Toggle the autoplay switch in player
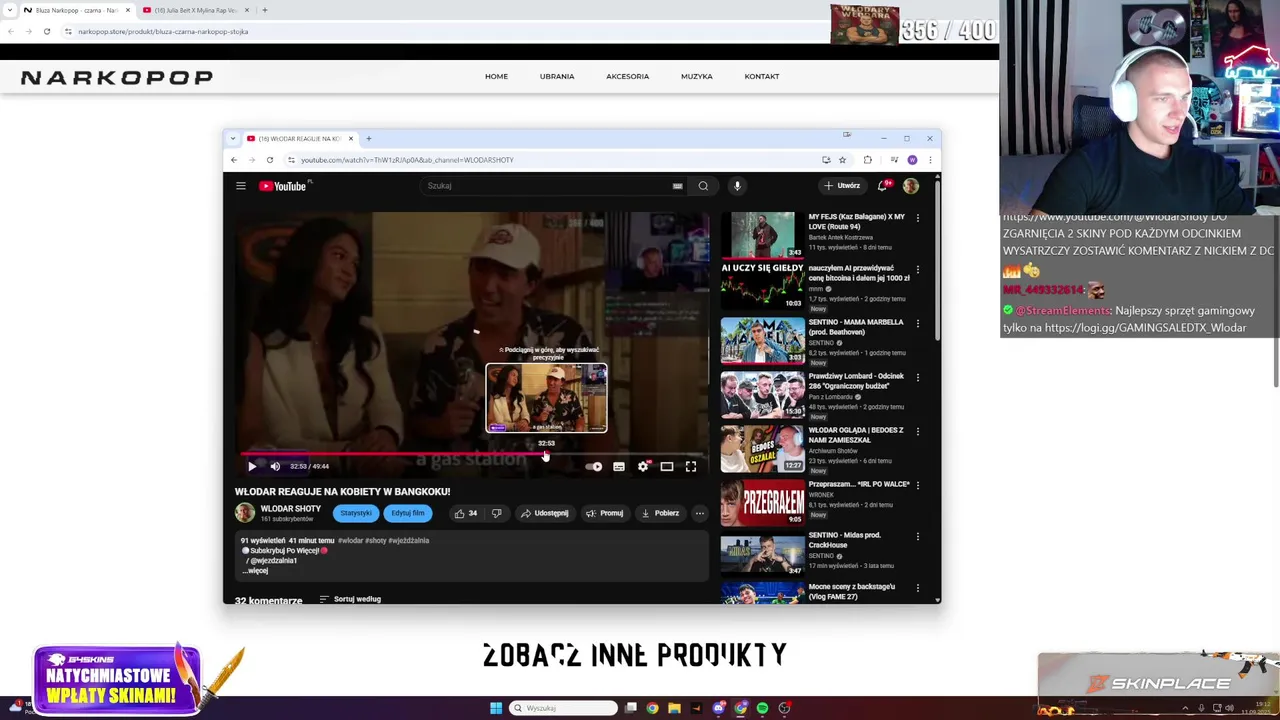The height and width of the screenshot is (720, 1280). pos(594,466)
